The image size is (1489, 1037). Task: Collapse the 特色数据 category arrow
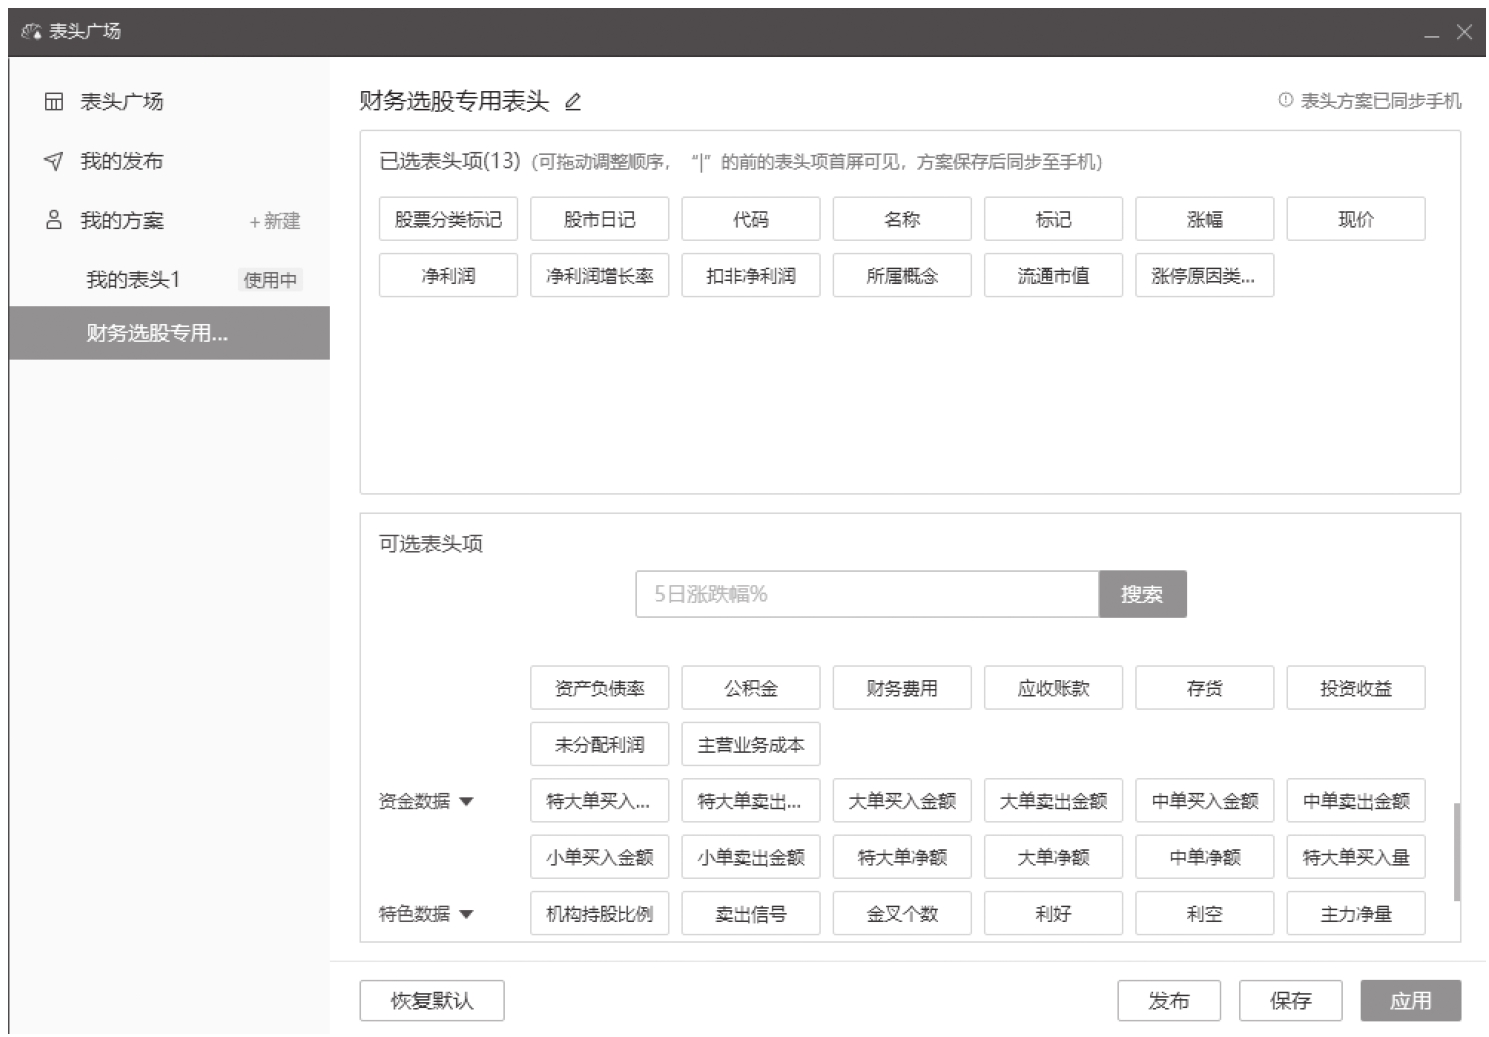click(x=466, y=914)
